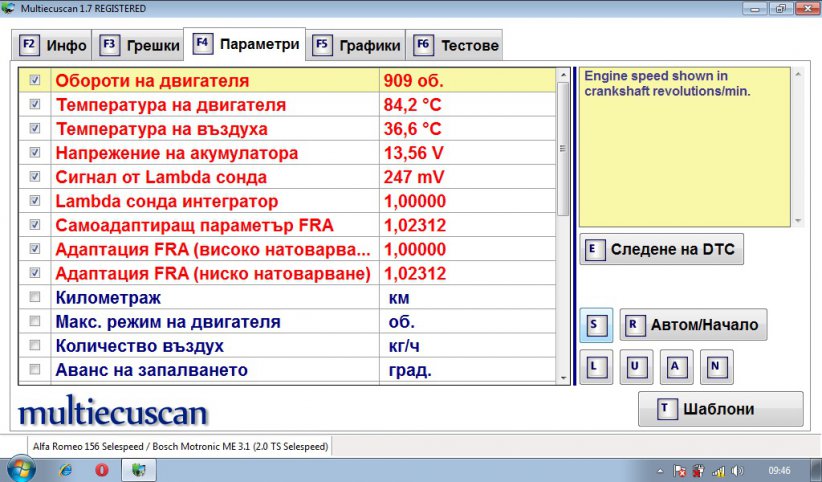Open Internet Explorer from the taskbar

[66, 468]
